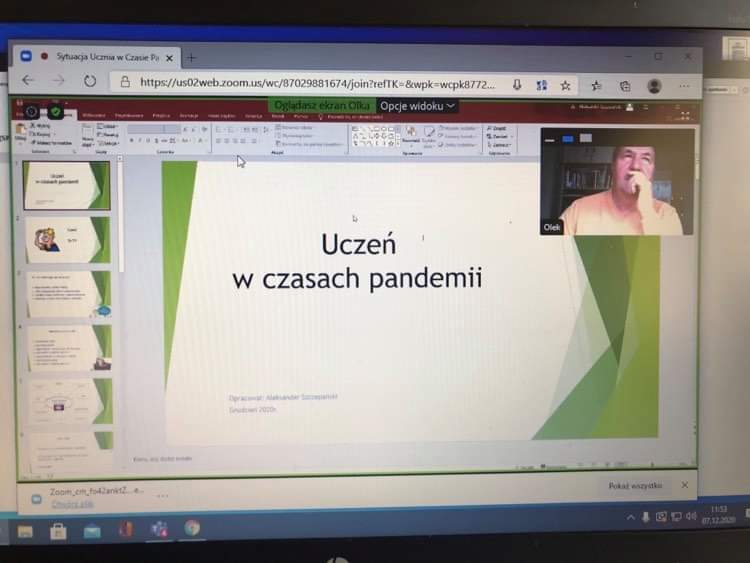Close the Sytuacja Ucznia w Czasie tab

169,58
